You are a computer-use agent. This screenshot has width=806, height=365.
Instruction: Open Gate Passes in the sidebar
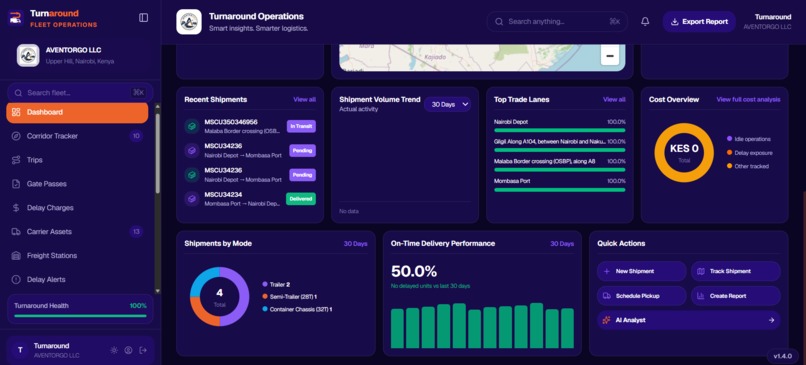point(77,184)
